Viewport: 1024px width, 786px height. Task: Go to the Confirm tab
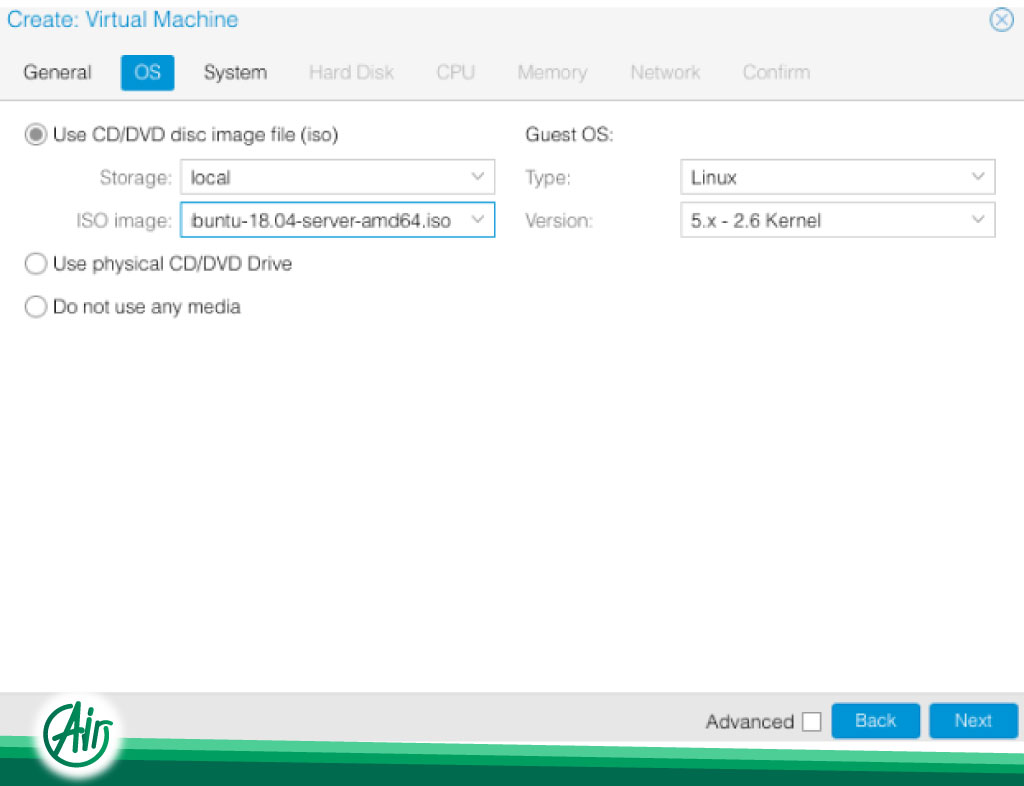coord(776,72)
